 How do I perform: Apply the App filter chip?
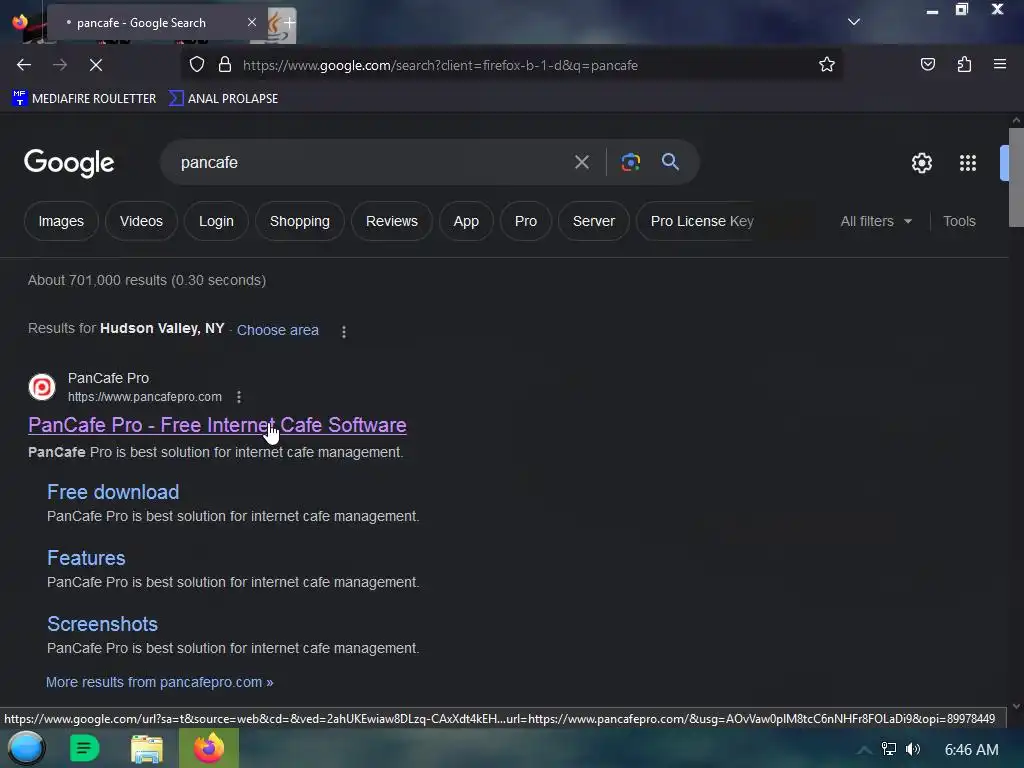click(466, 221)
